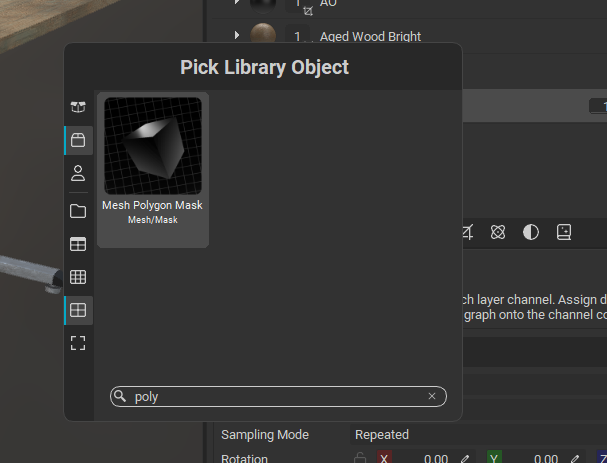Open the Sampling Mode dropdown showing Repeated

click(x=382, y=435)
